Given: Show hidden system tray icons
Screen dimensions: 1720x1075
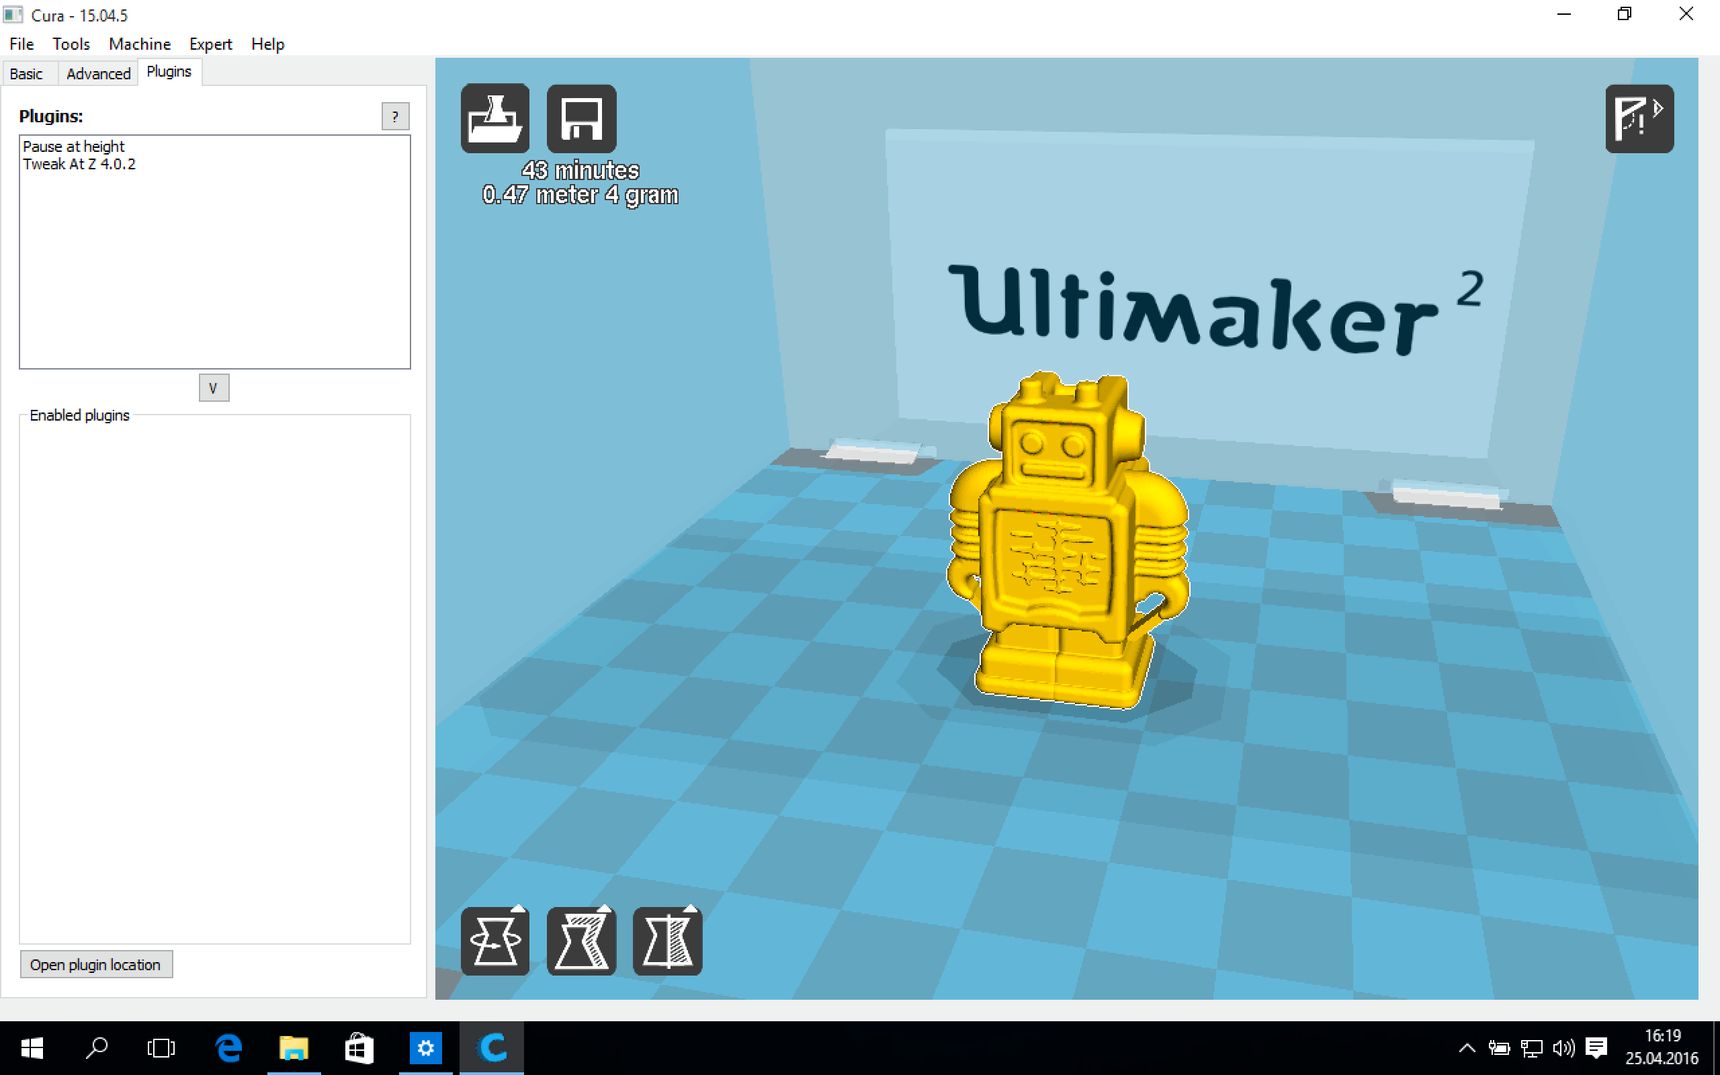Looking at the screenshot, I should 1467,1048.
